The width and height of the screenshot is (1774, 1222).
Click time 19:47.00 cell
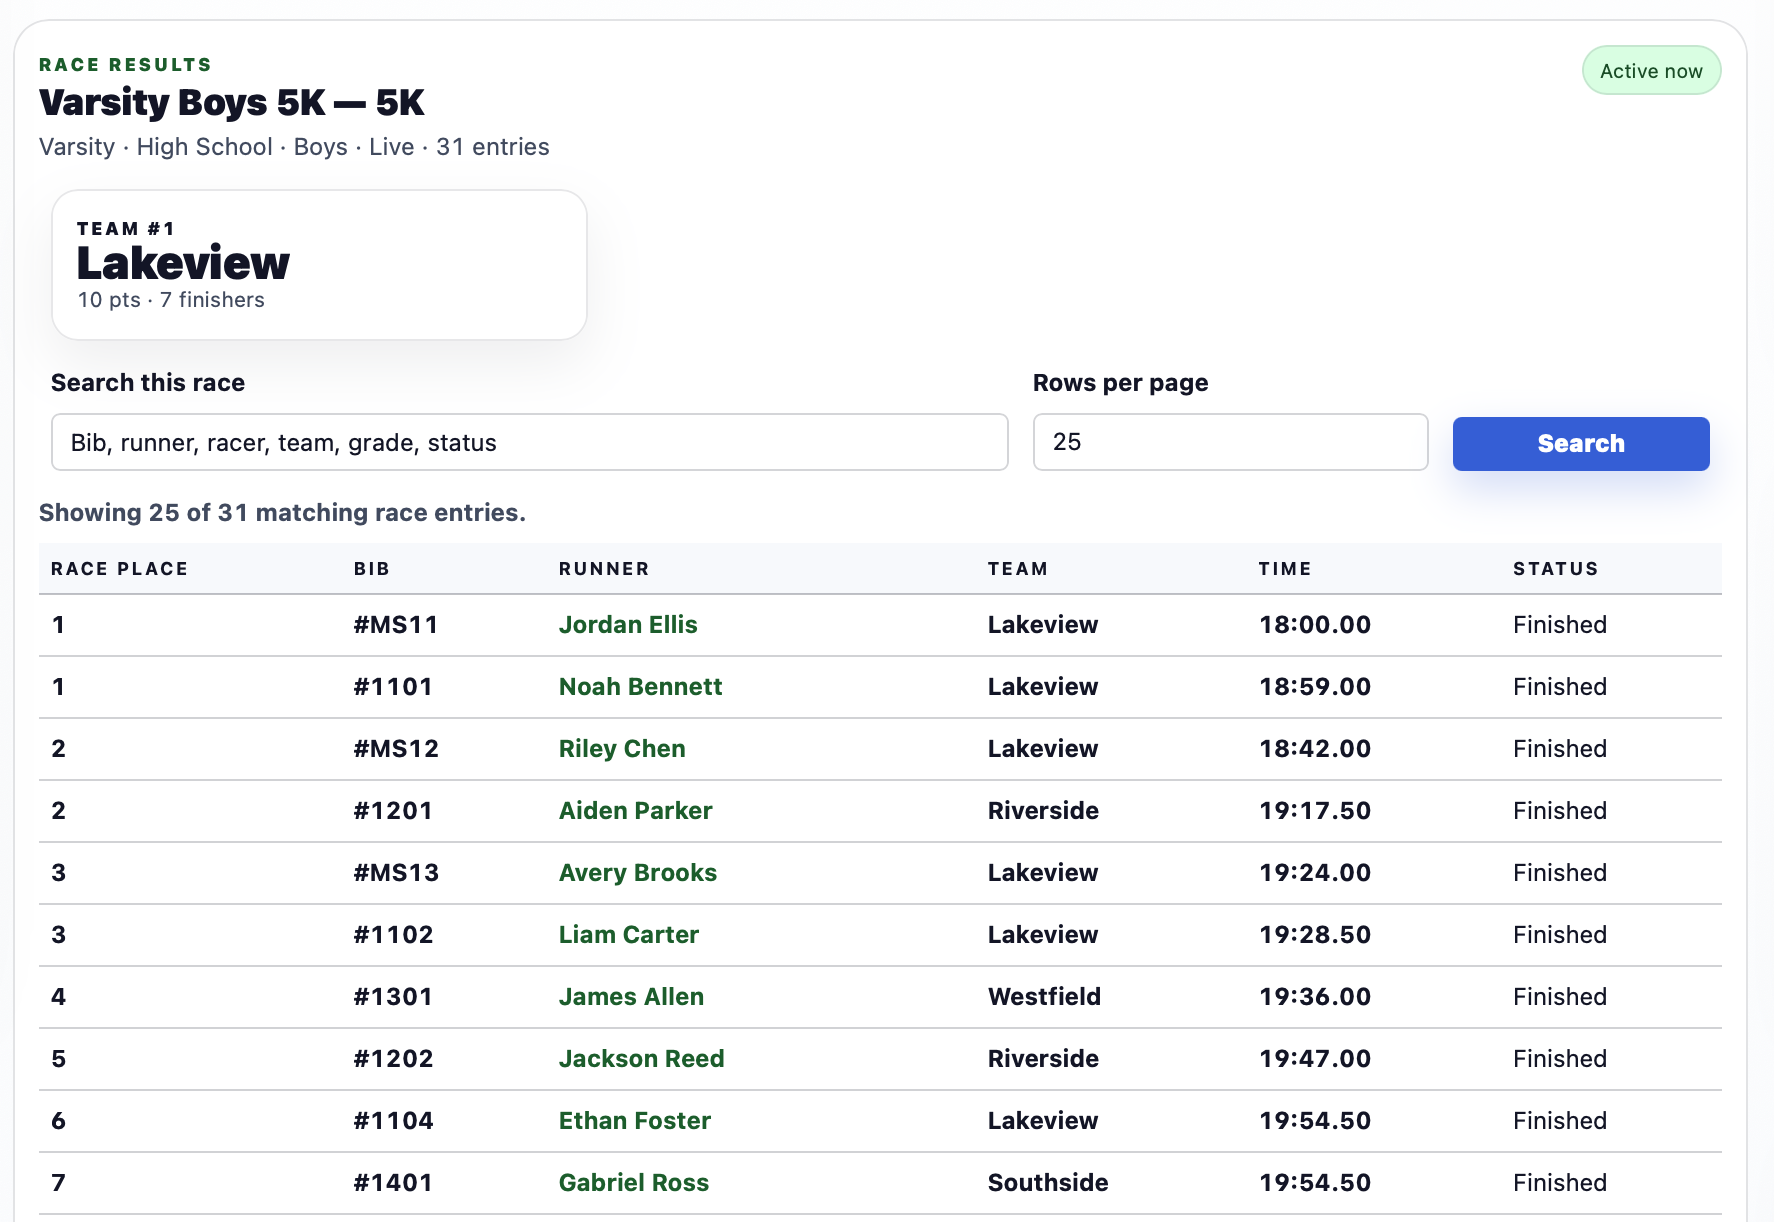coord(1315,1059)
